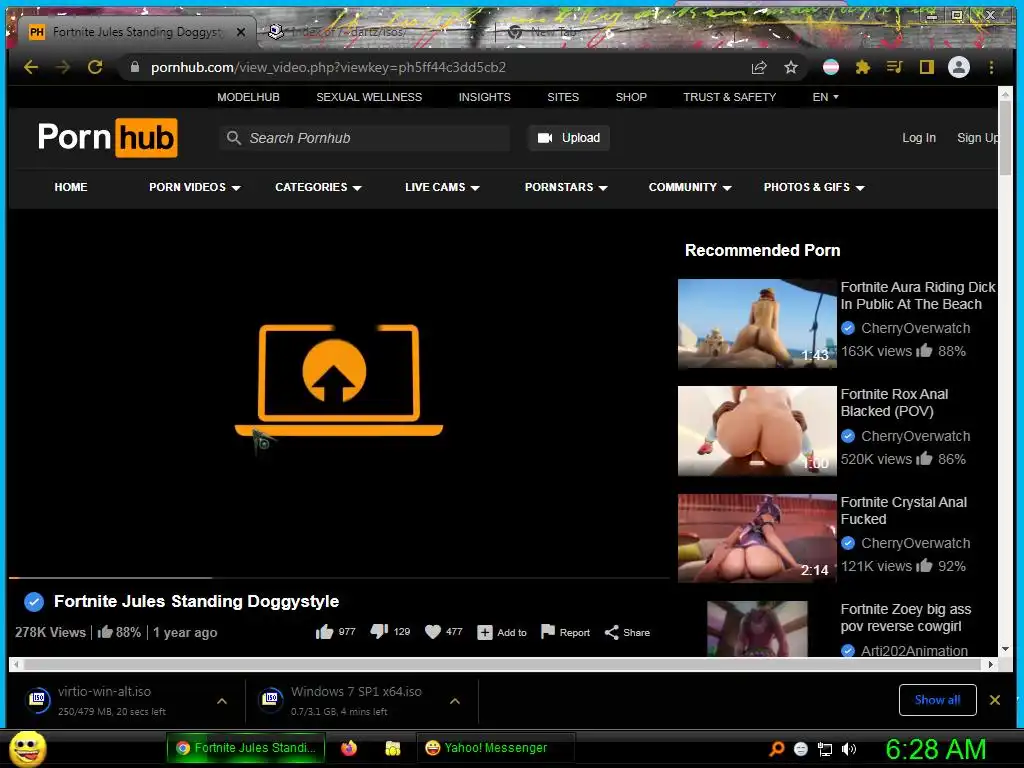Screen dimensions: 1024x768
Task: Report the video with the flag button
Action: coord(565,632)
